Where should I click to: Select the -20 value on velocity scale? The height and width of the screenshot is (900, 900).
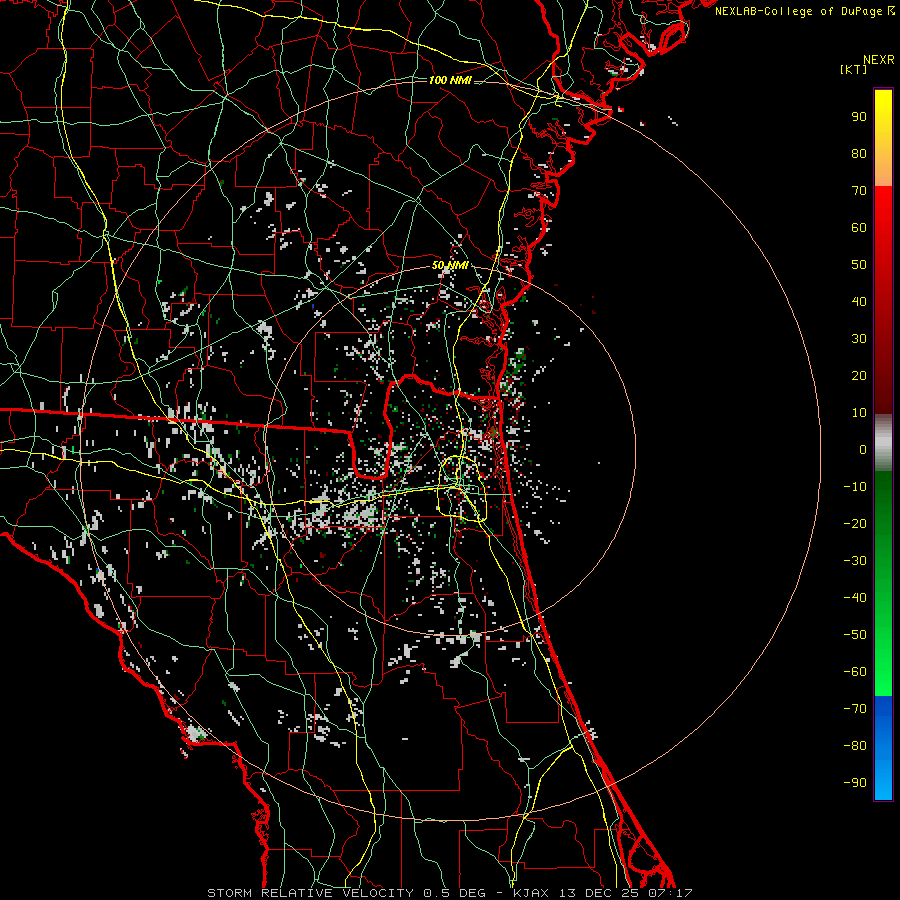click(855, 523)
